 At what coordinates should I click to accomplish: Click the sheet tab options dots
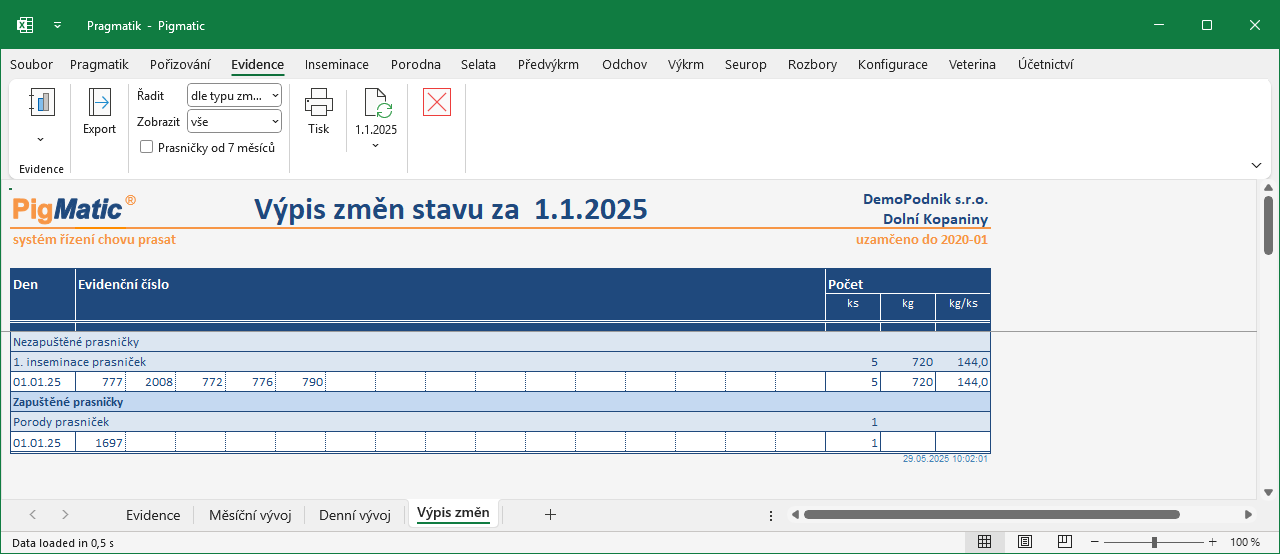pos(771,515)
